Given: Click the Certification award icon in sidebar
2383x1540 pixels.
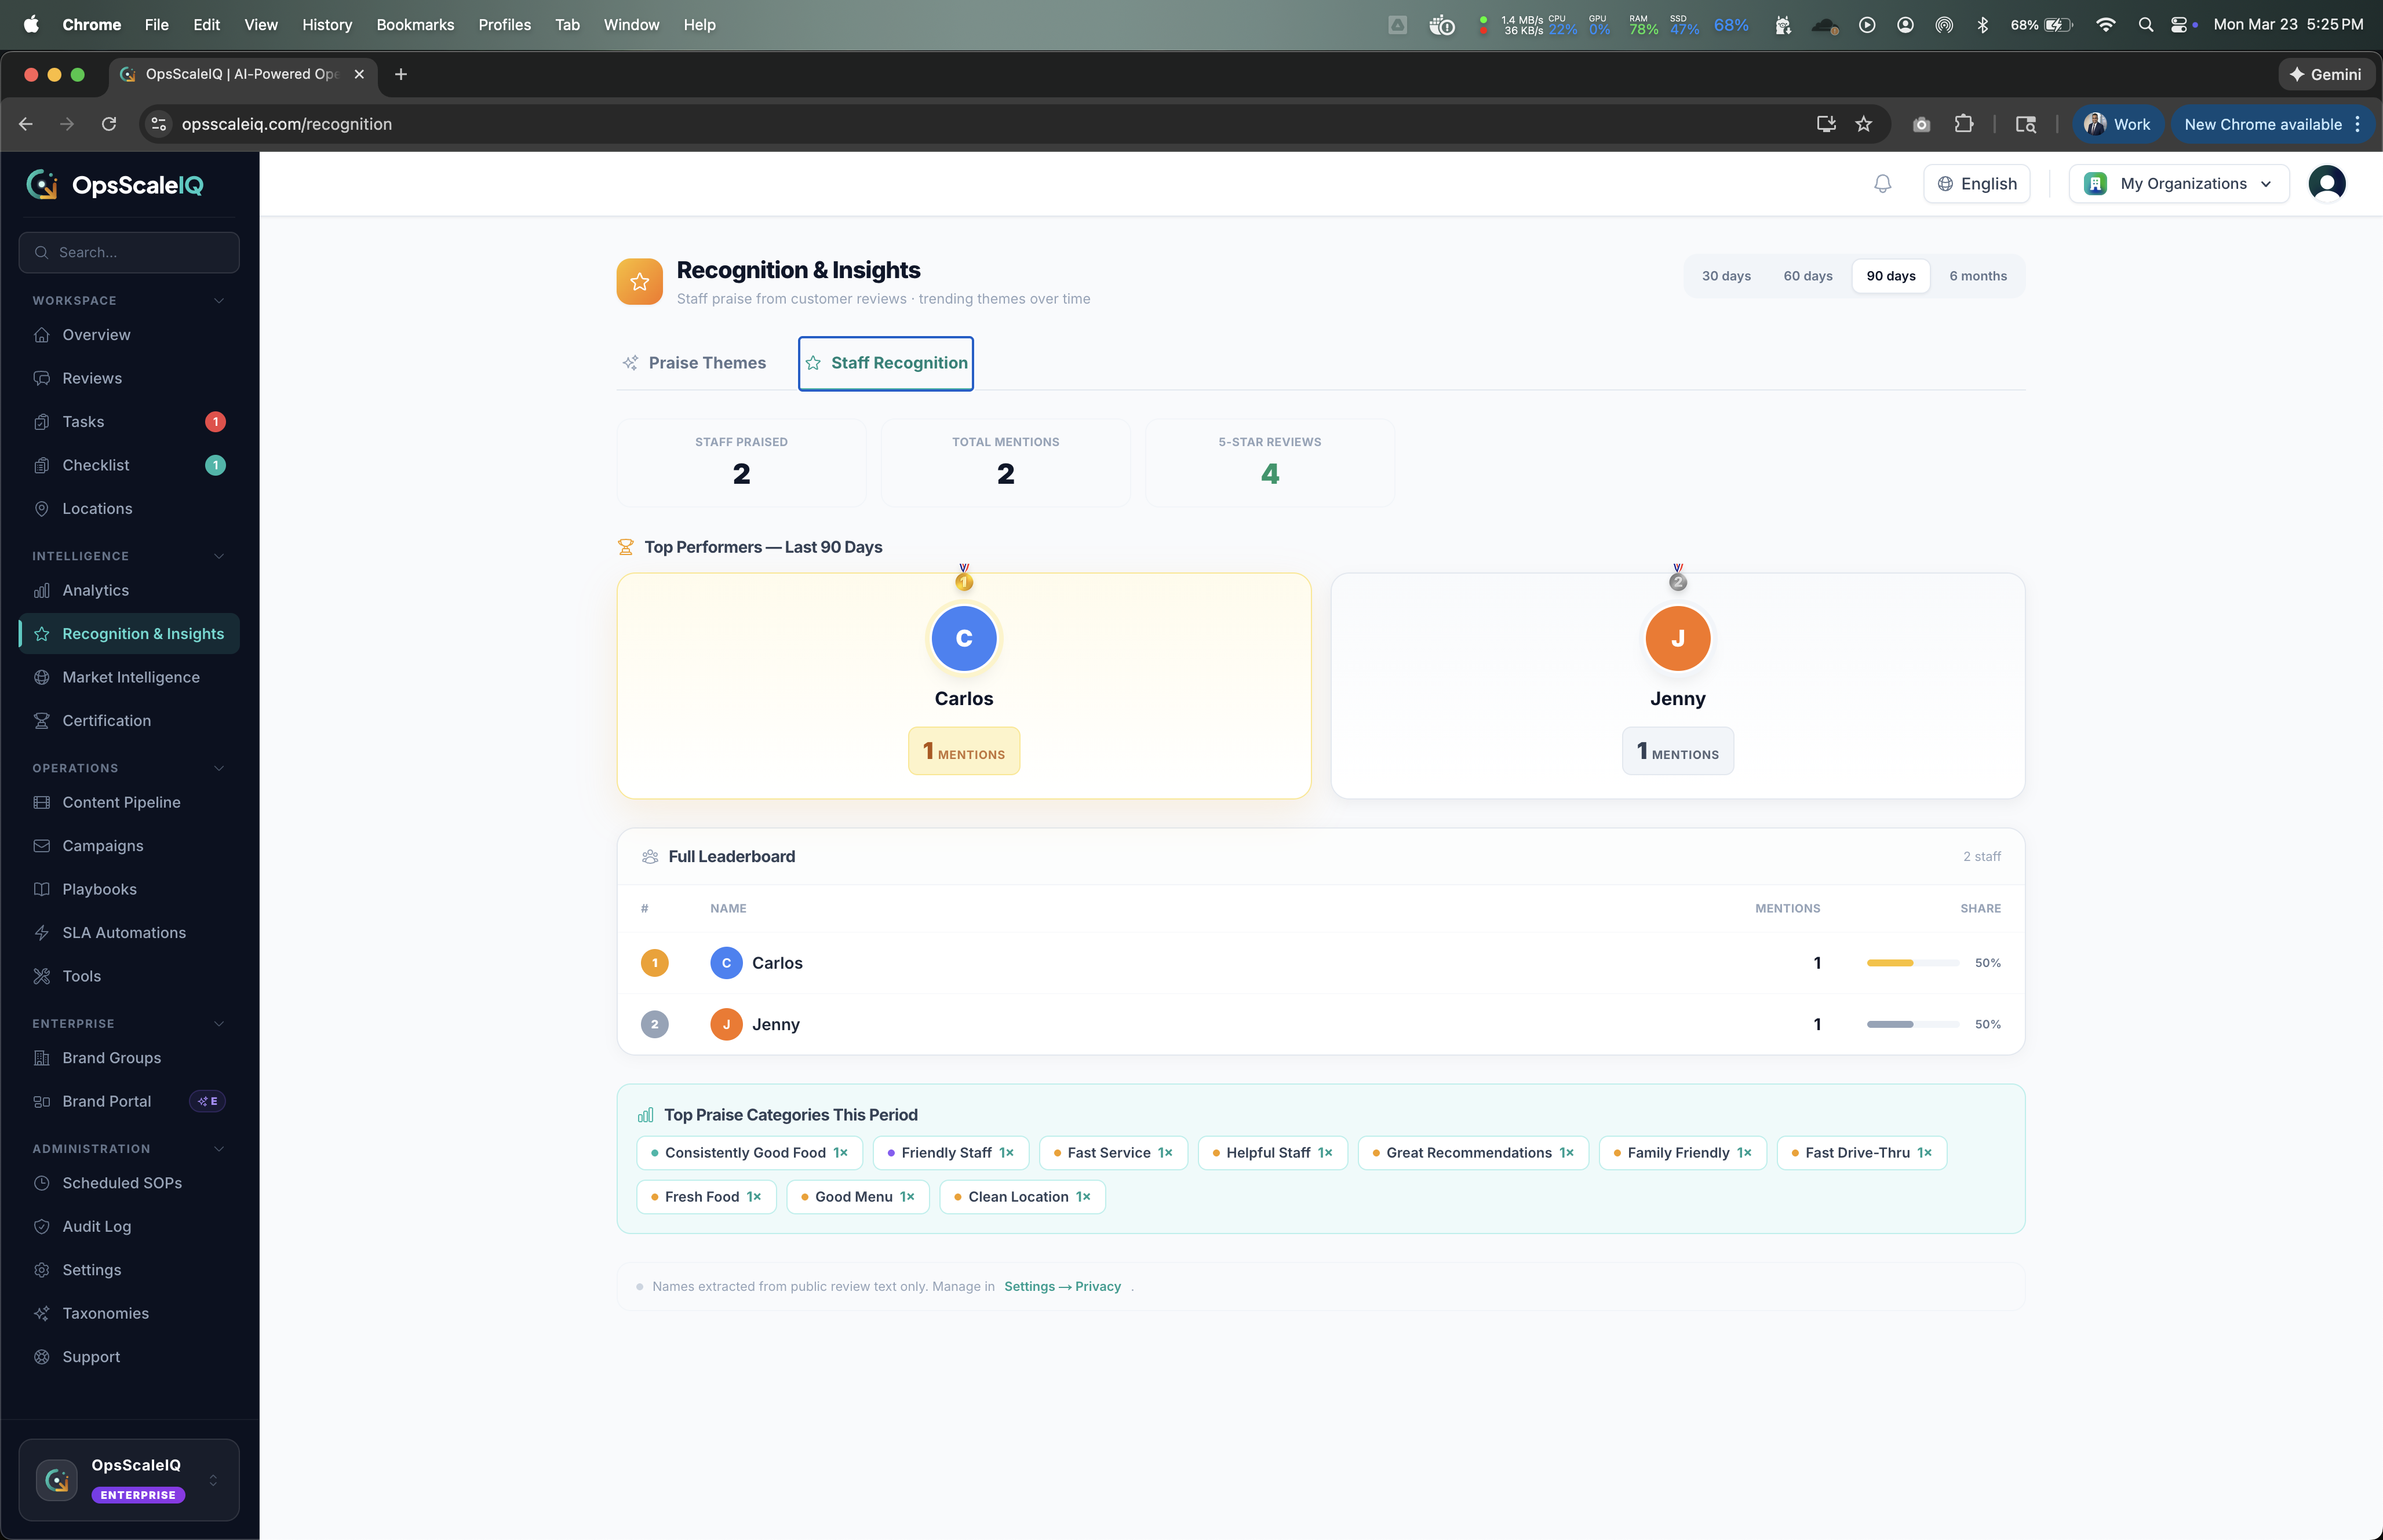Looking at the screenshot, I should (x=42, y=721).
